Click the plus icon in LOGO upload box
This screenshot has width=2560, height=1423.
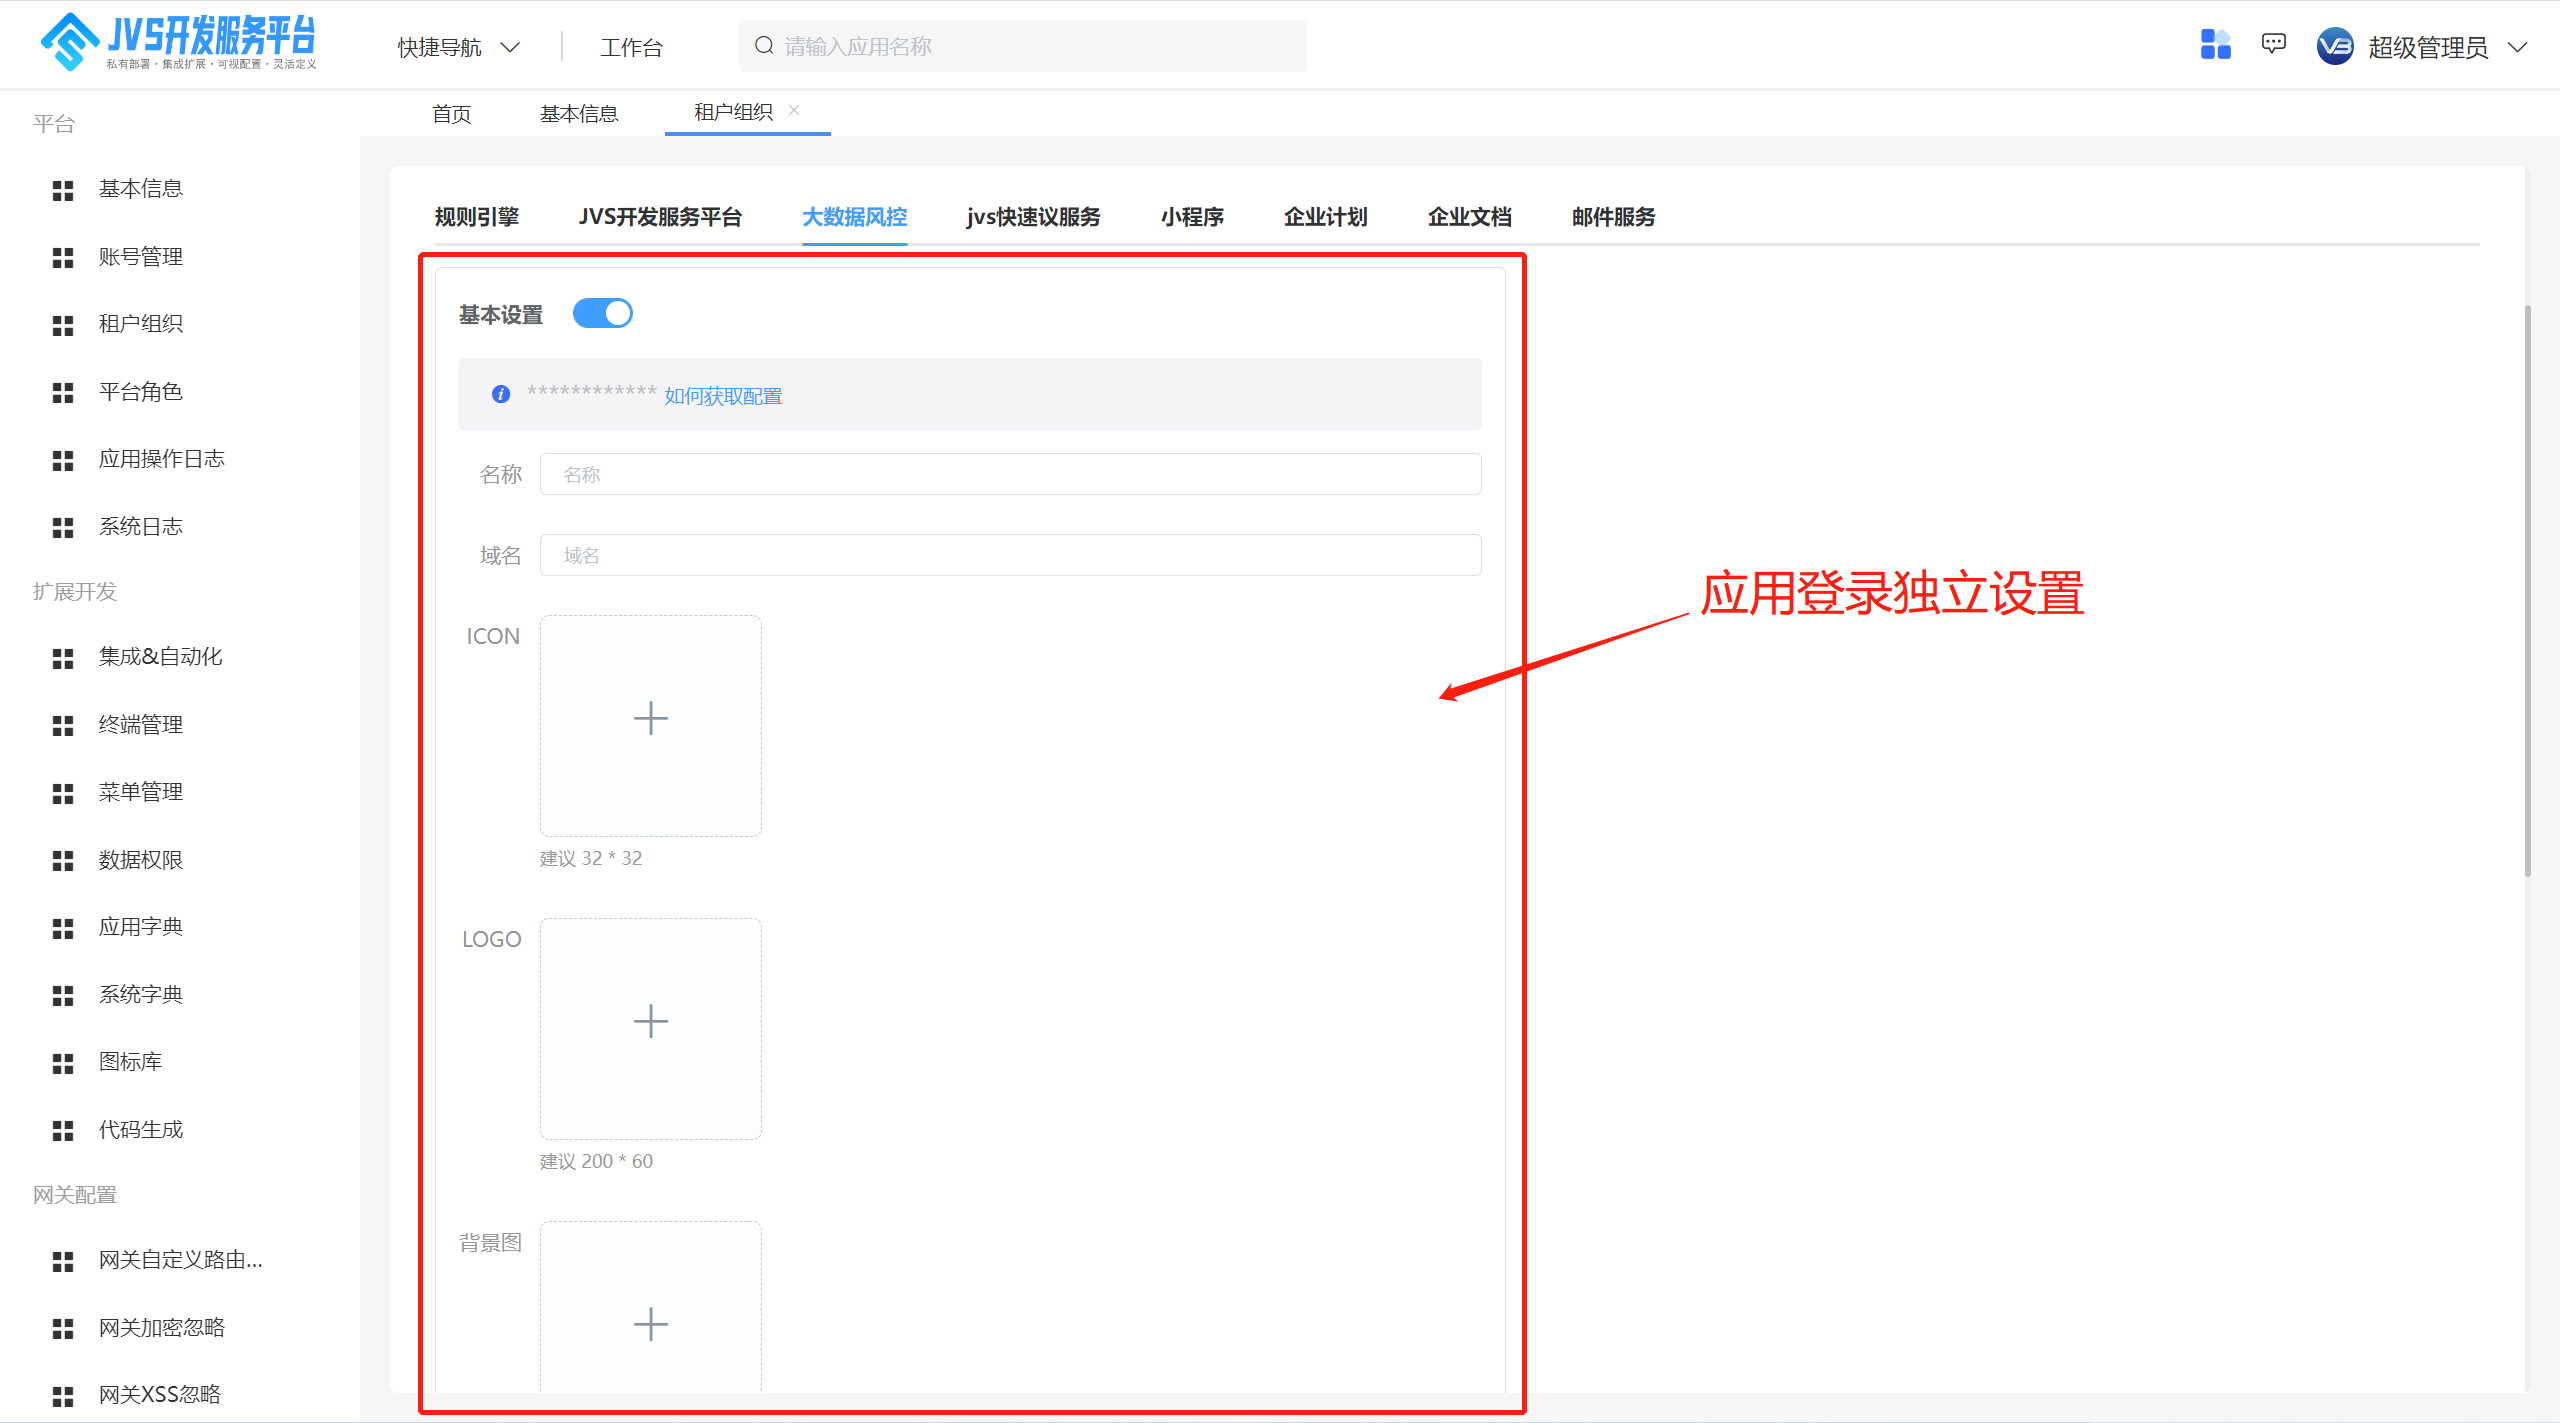[x=650, y=1021]
